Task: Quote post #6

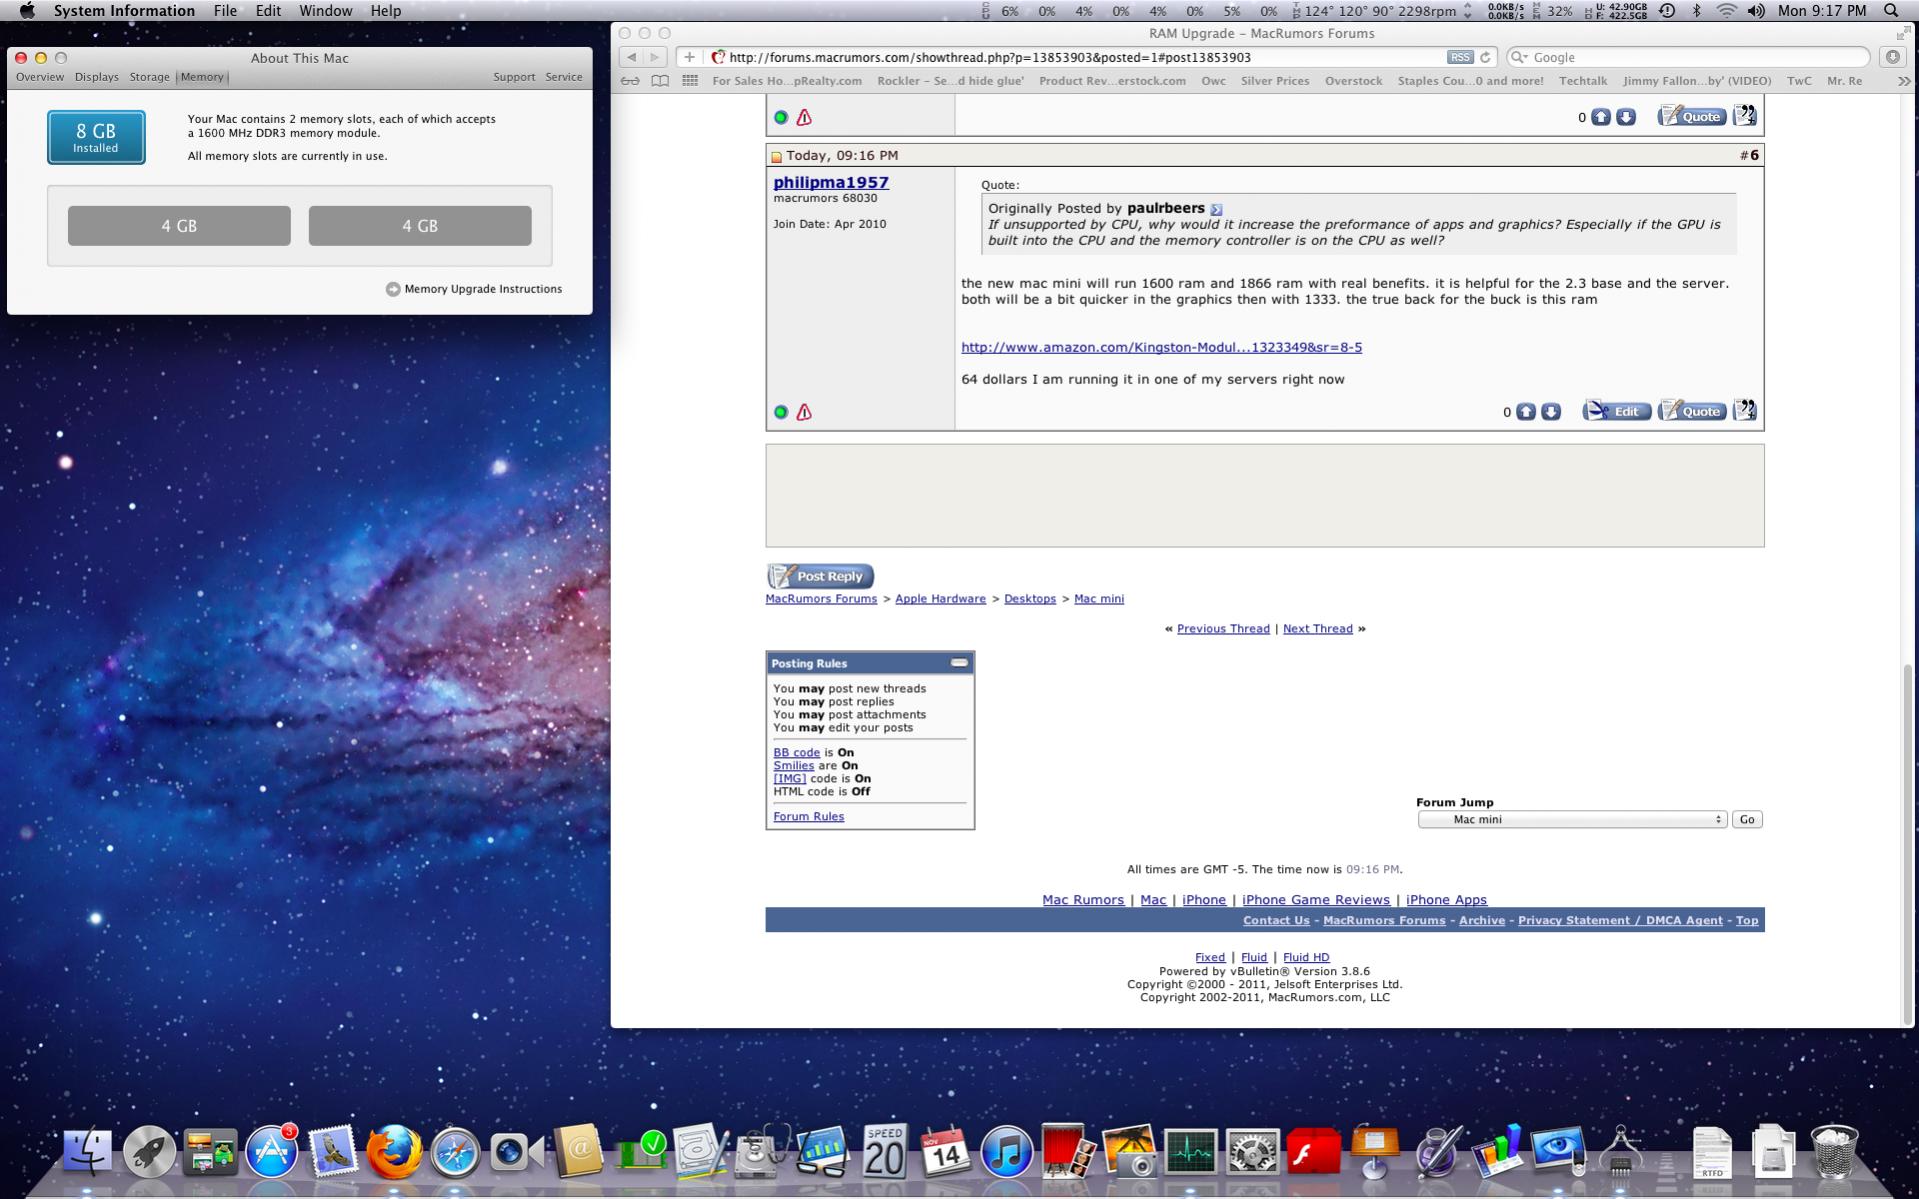Action: 1692,411
